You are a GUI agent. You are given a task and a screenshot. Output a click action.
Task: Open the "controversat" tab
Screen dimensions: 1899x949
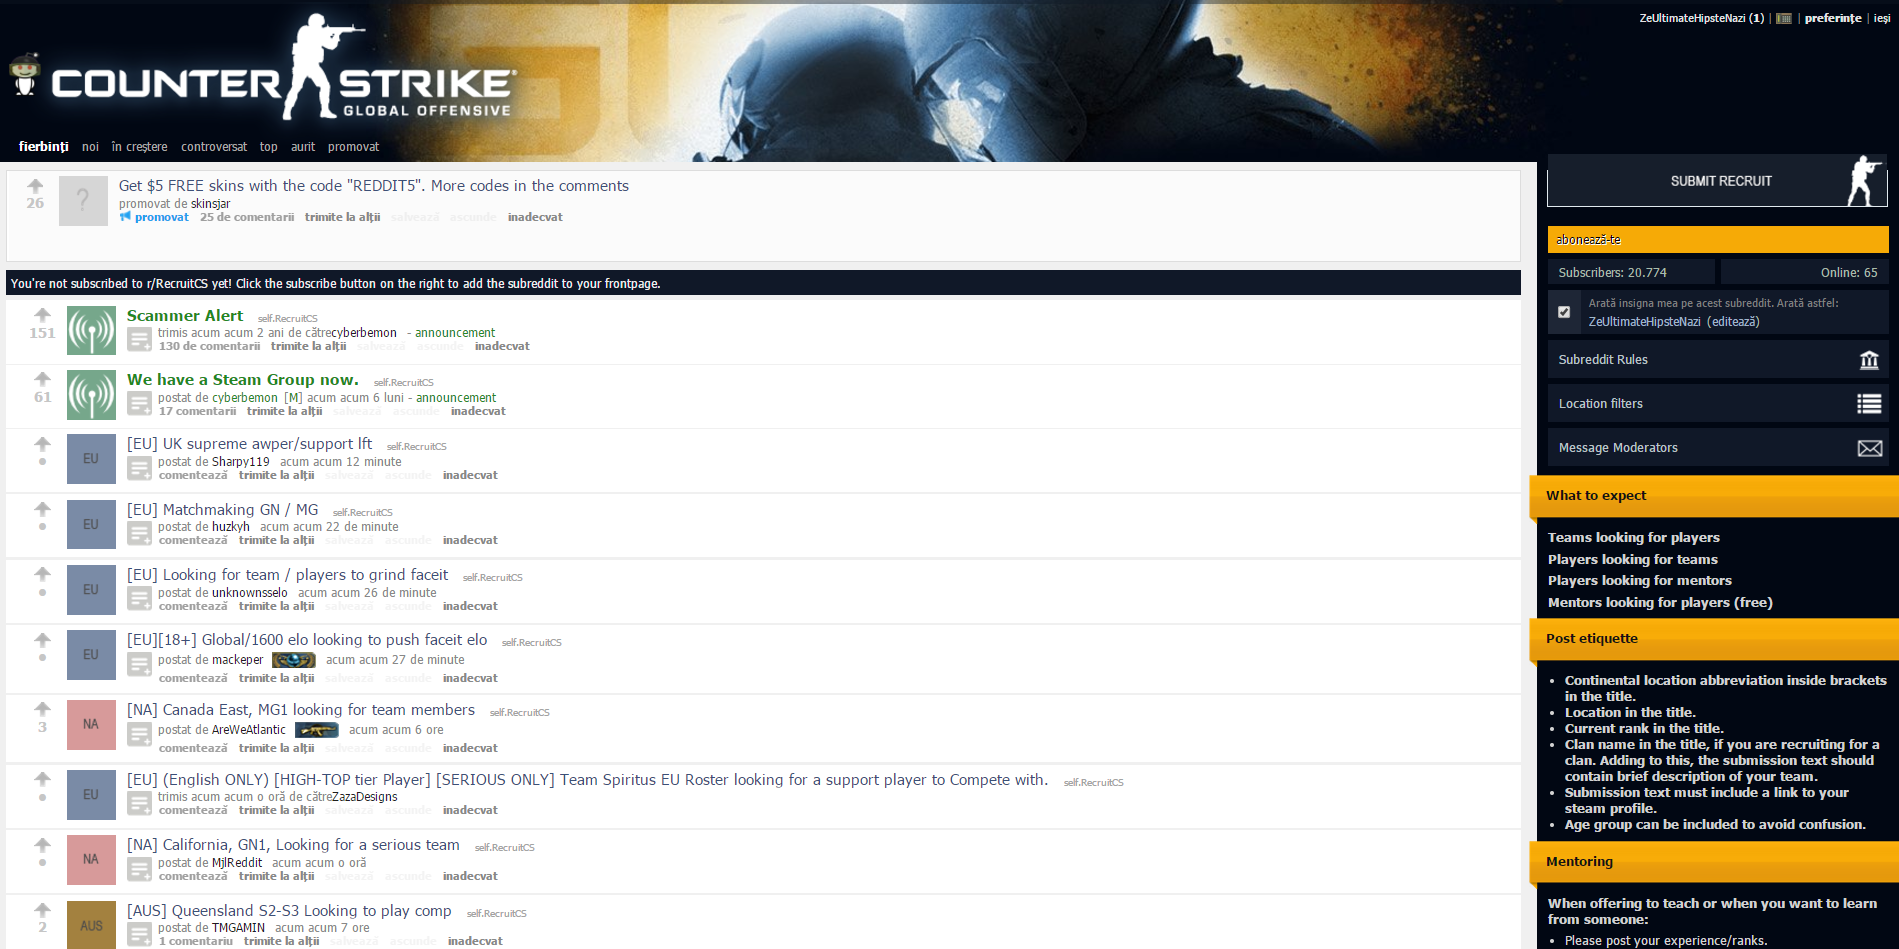pos(214,147)
